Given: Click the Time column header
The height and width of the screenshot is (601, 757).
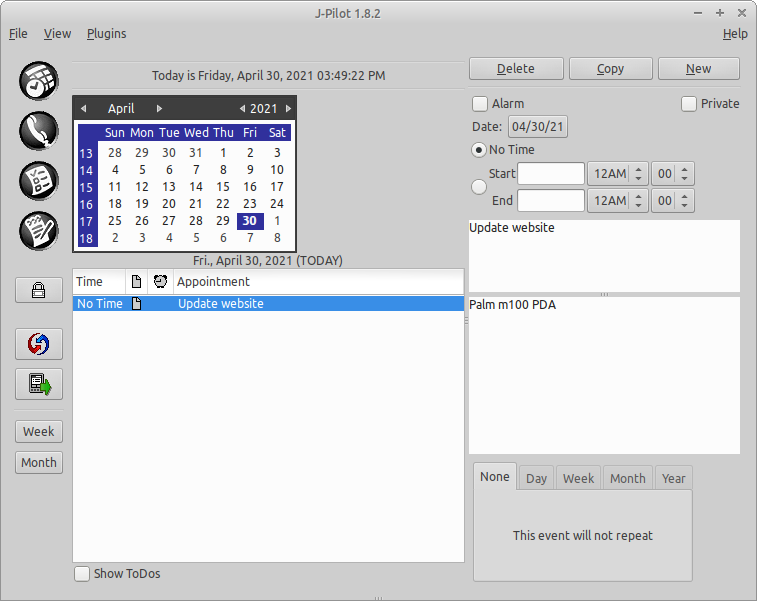Looking at the screenshot, I should click(99, 281).
